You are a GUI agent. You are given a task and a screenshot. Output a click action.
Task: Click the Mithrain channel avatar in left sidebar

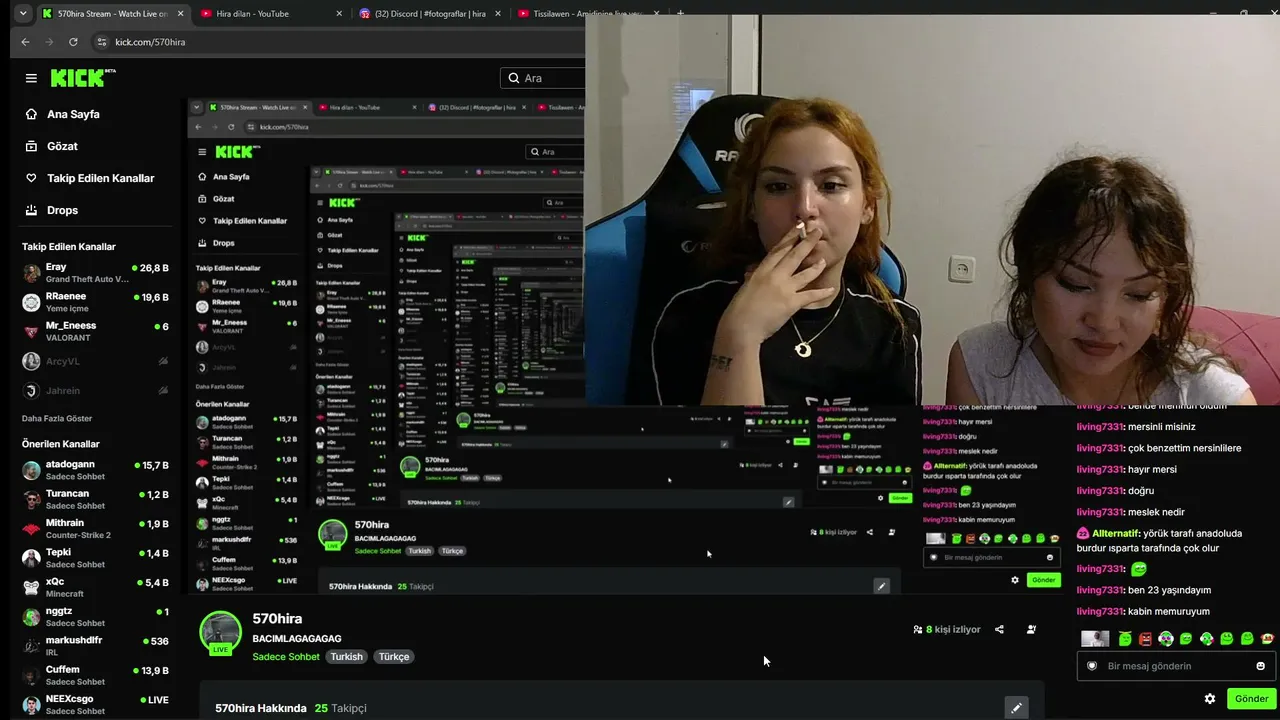point(31,529)
